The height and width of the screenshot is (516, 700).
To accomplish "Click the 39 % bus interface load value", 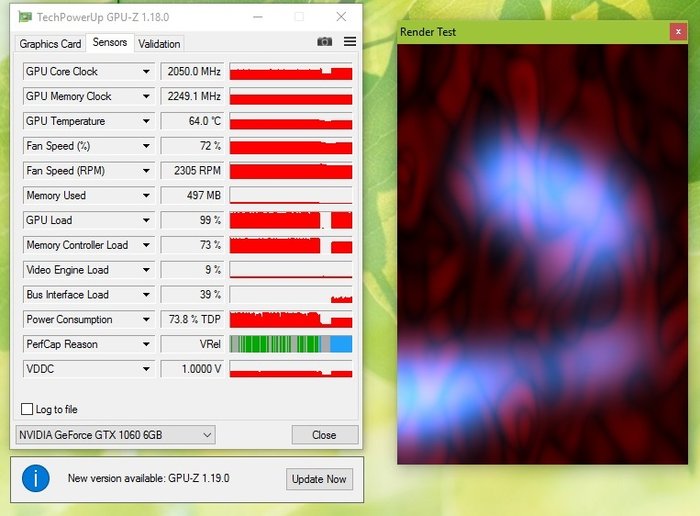I will point(192,295).
